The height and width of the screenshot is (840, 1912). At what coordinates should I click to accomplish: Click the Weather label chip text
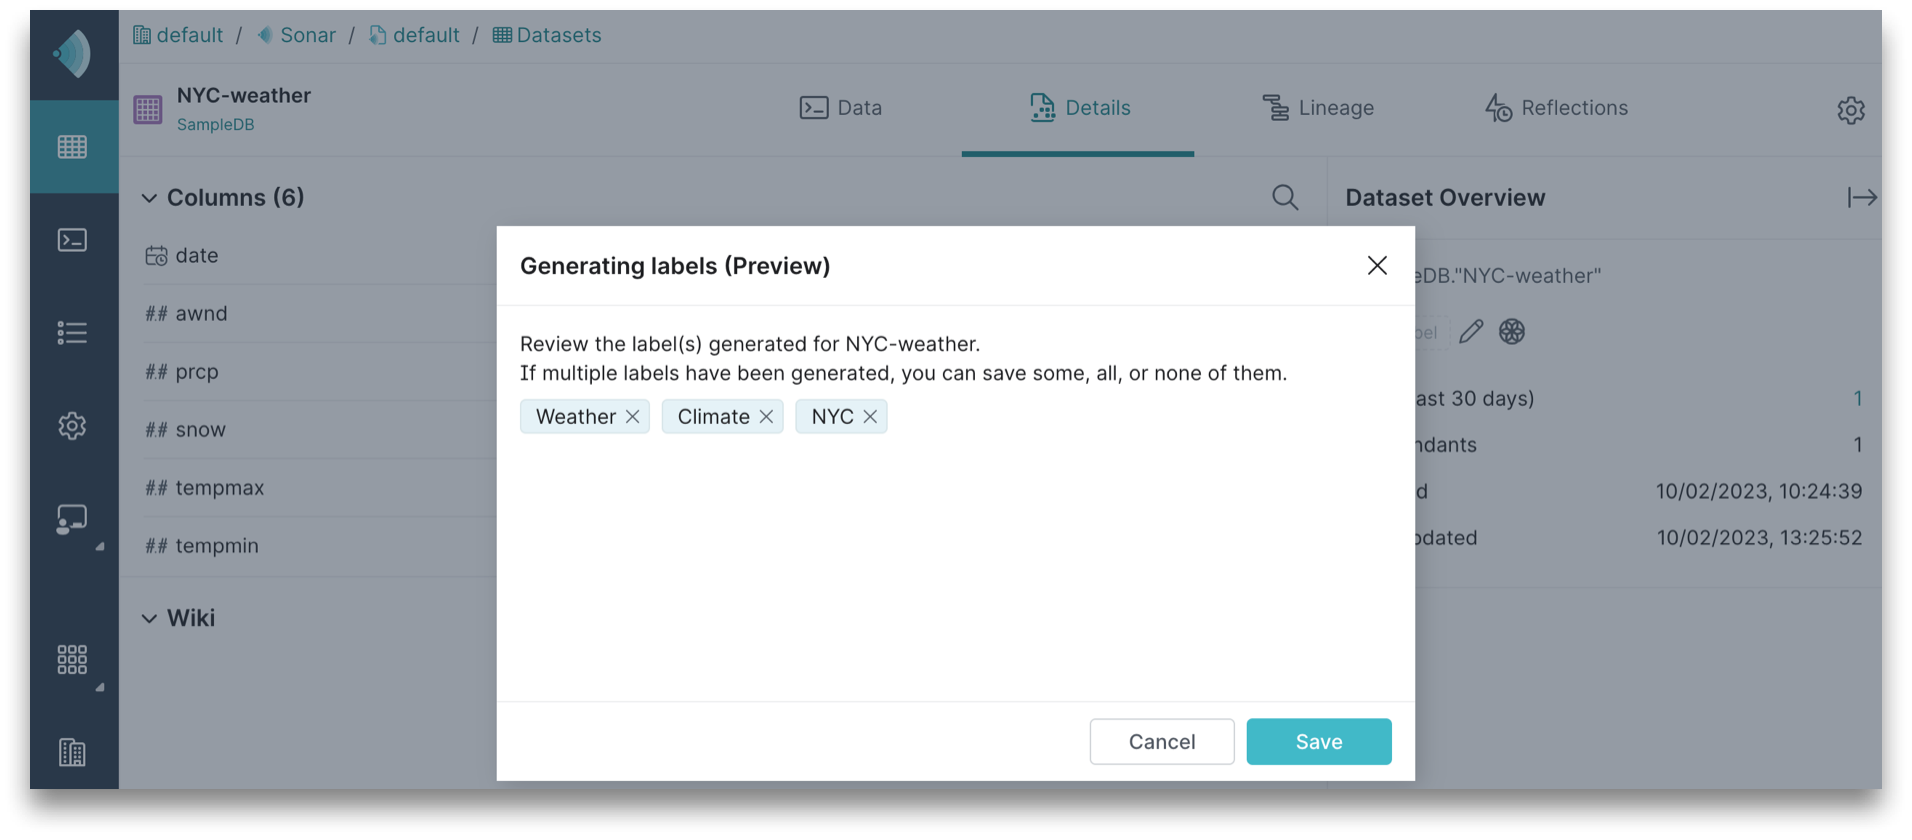(576, 417)
